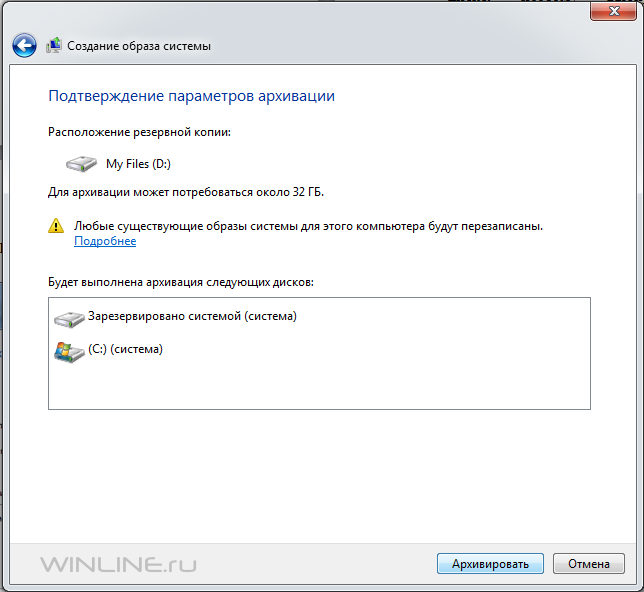The width and height of the screenshot is (644, 592).
Task: Click the Создание образа системы title text
Action: (139, 46)
